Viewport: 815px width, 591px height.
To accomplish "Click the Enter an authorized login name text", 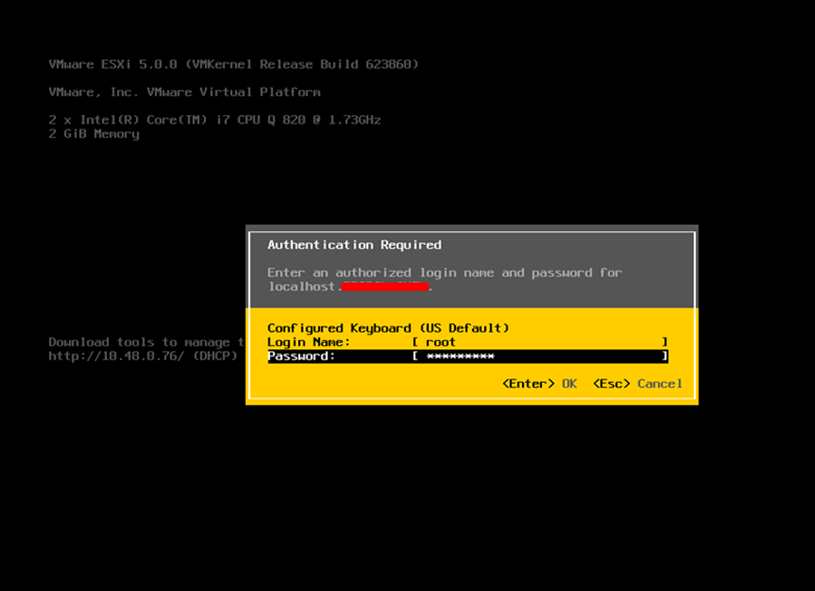I will 445,273.
